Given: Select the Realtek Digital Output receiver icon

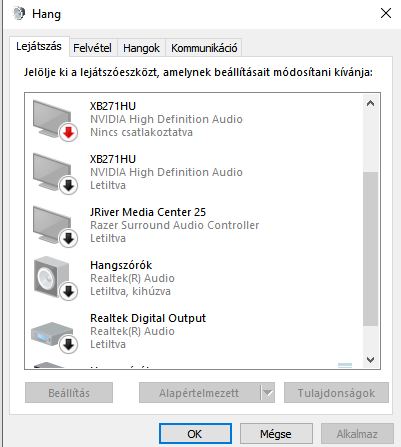Looking at the screenshot, I should pyautogui.click(x=54, y=337).
